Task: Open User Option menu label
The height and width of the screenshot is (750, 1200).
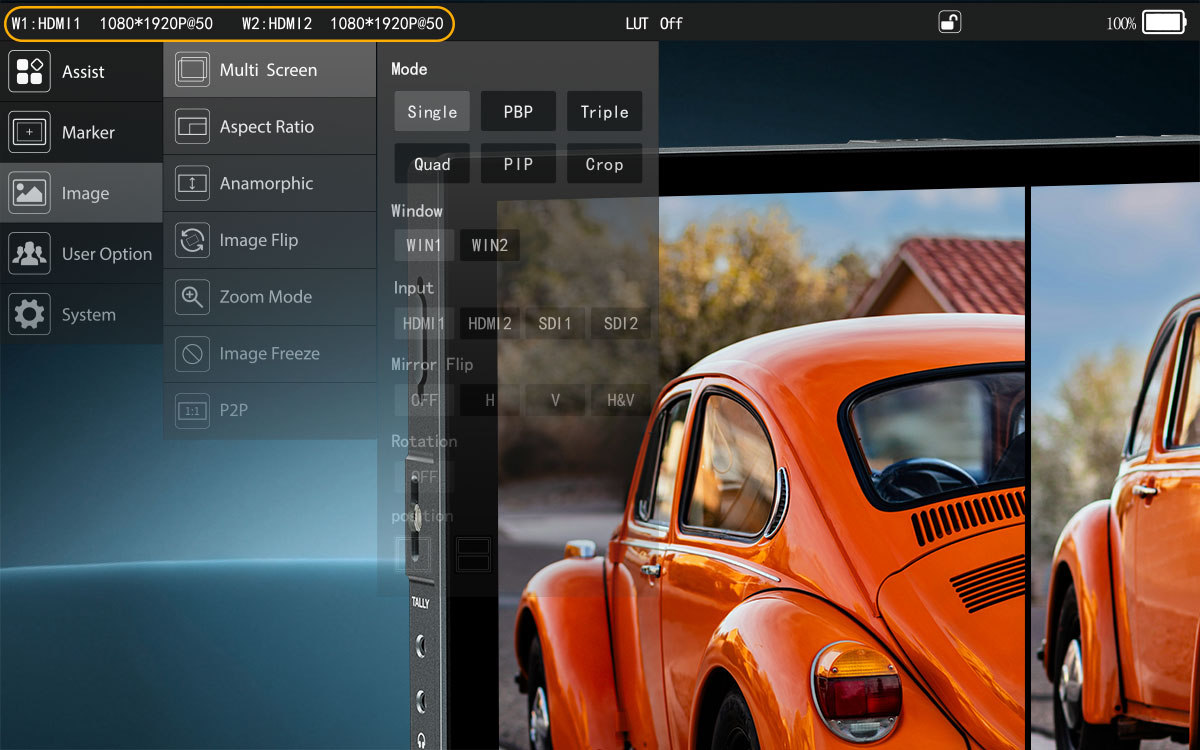Action: 107,254
